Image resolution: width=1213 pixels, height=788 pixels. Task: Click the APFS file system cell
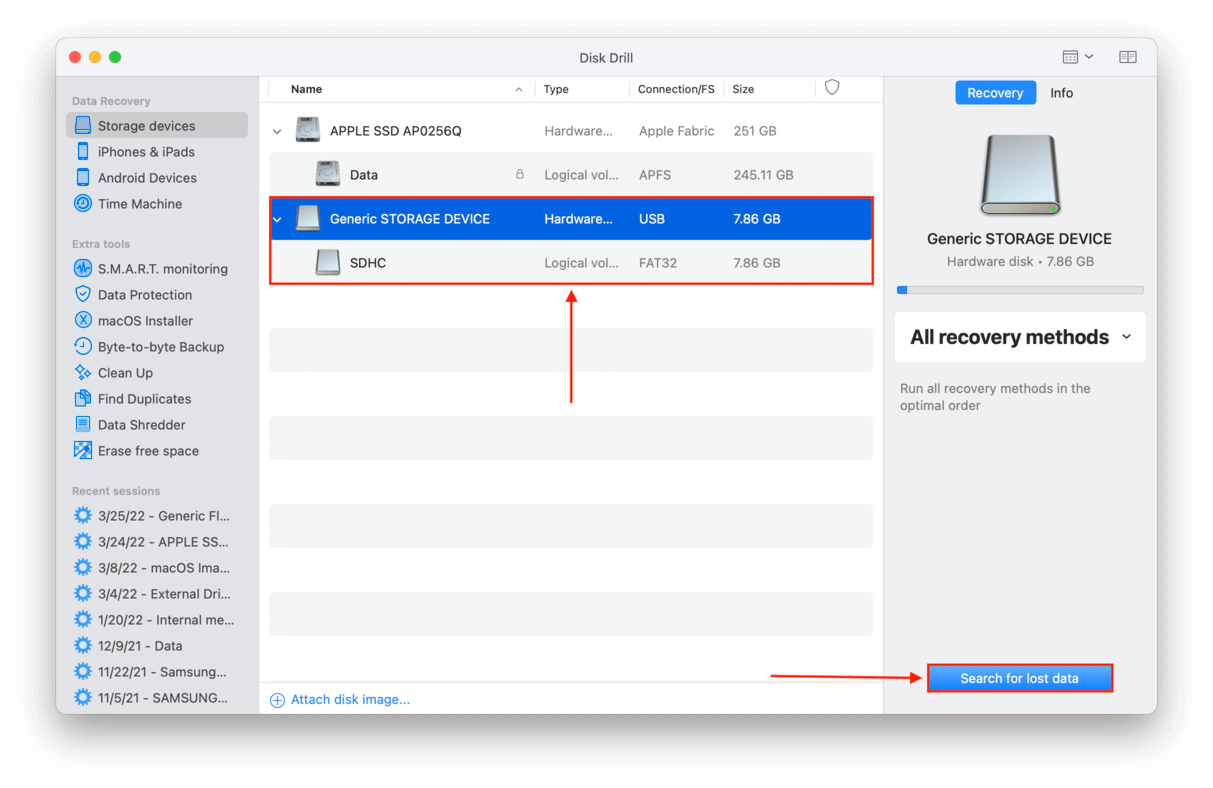click(x=653, y=175)
